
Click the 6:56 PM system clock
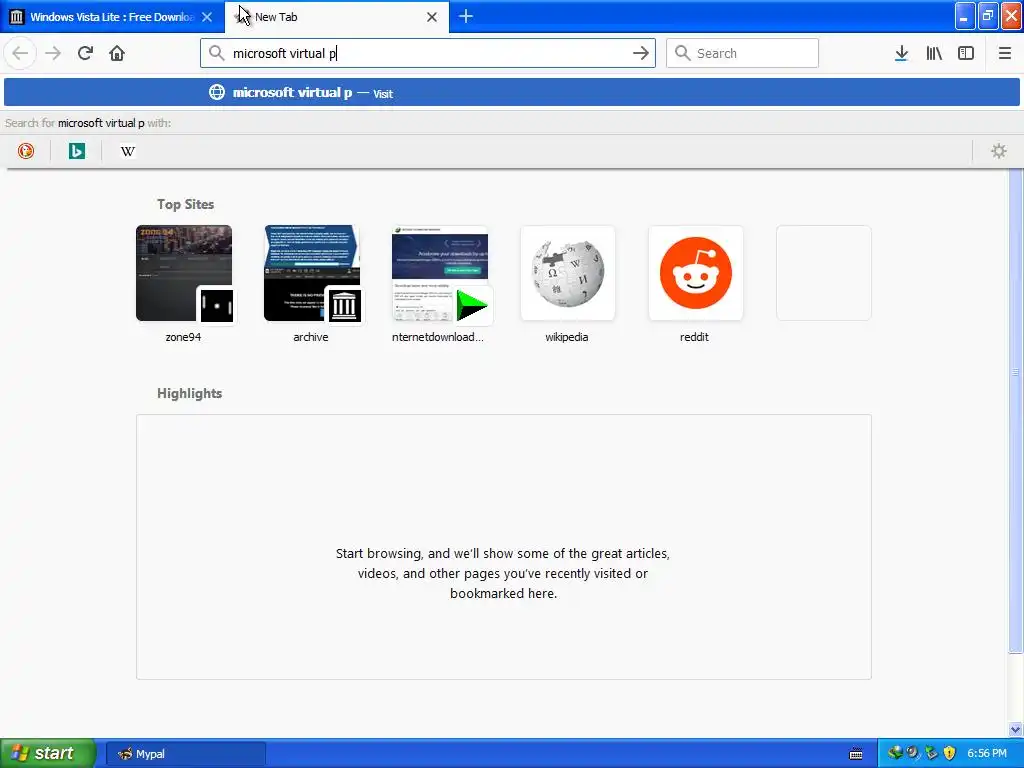(986, 754)
